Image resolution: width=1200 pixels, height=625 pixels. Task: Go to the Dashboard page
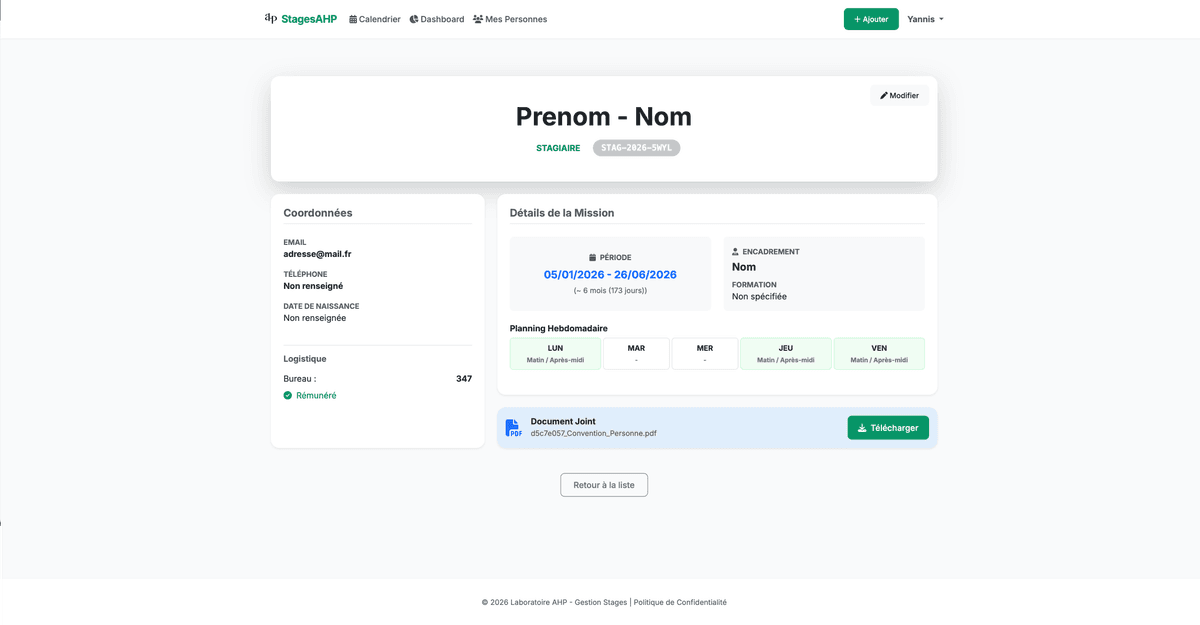pyautogui.click(x=442, y=19)
